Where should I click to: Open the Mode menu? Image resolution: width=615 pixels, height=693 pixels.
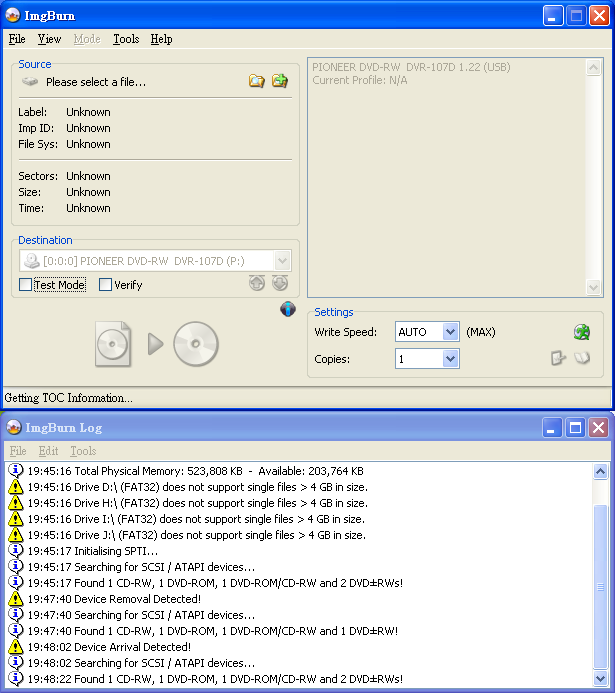[87, 39]
